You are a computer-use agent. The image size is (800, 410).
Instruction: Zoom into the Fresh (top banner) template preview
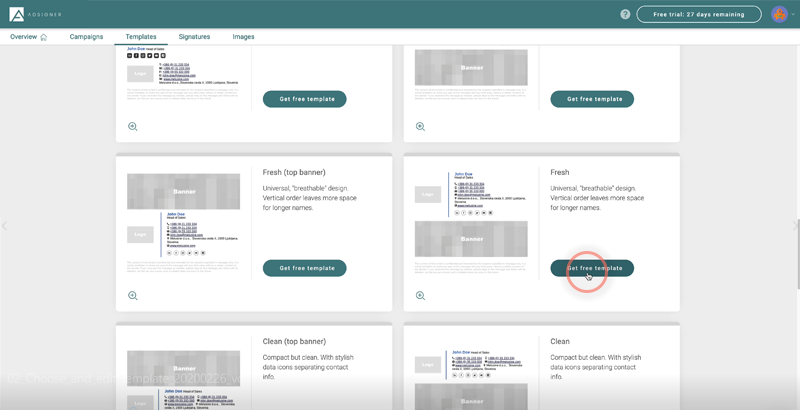pyautogui.click(x=132, y=296)
